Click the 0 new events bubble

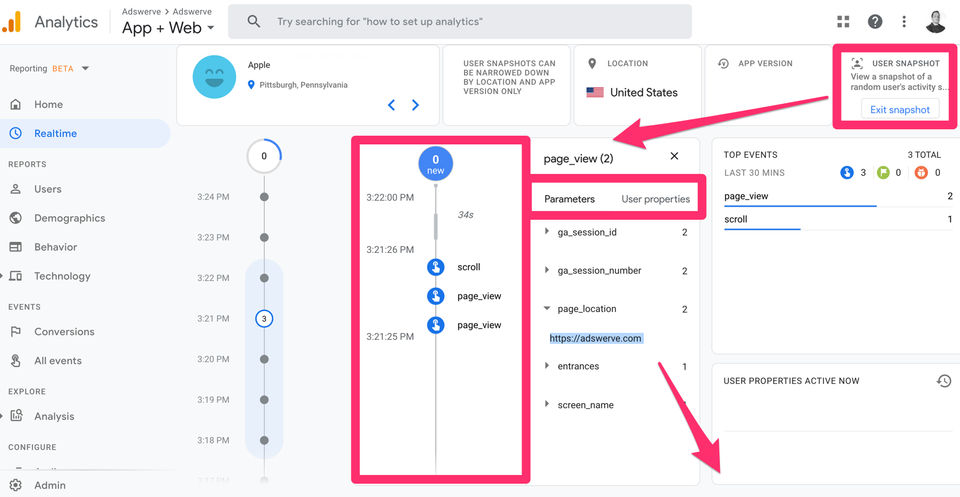click(435, 163)
